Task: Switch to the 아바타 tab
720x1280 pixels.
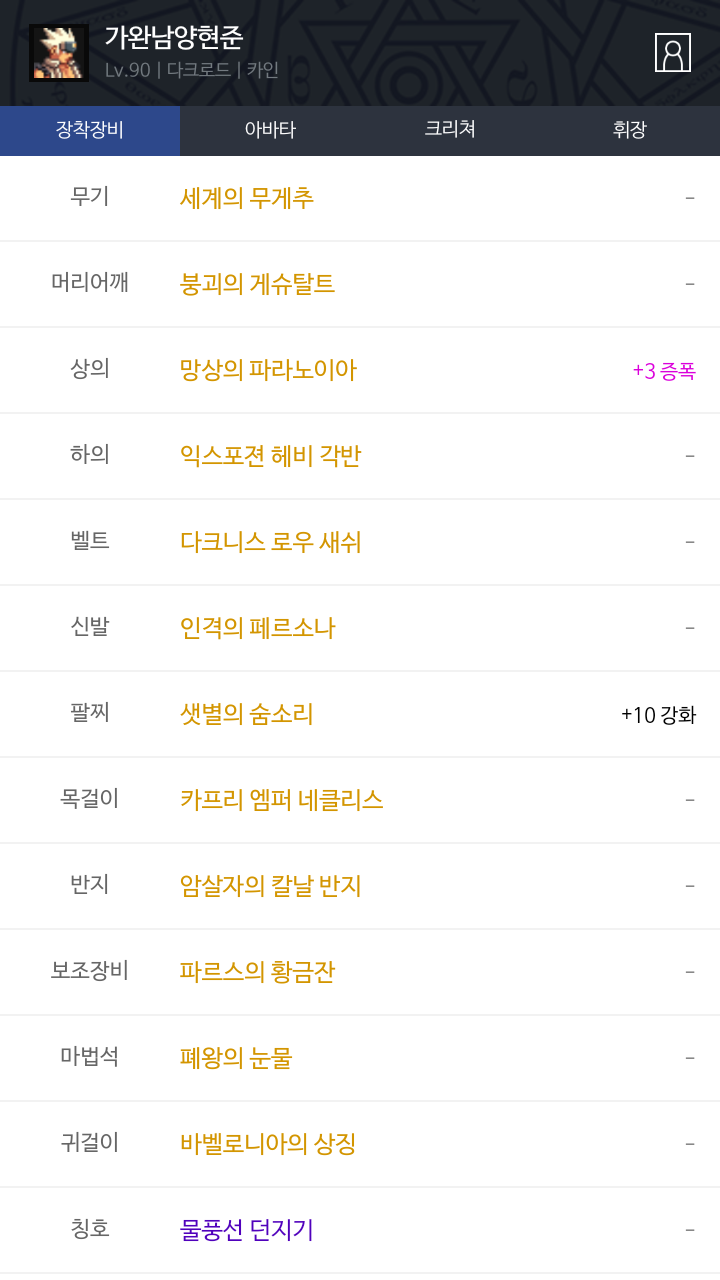Action: tap(270, 130)
